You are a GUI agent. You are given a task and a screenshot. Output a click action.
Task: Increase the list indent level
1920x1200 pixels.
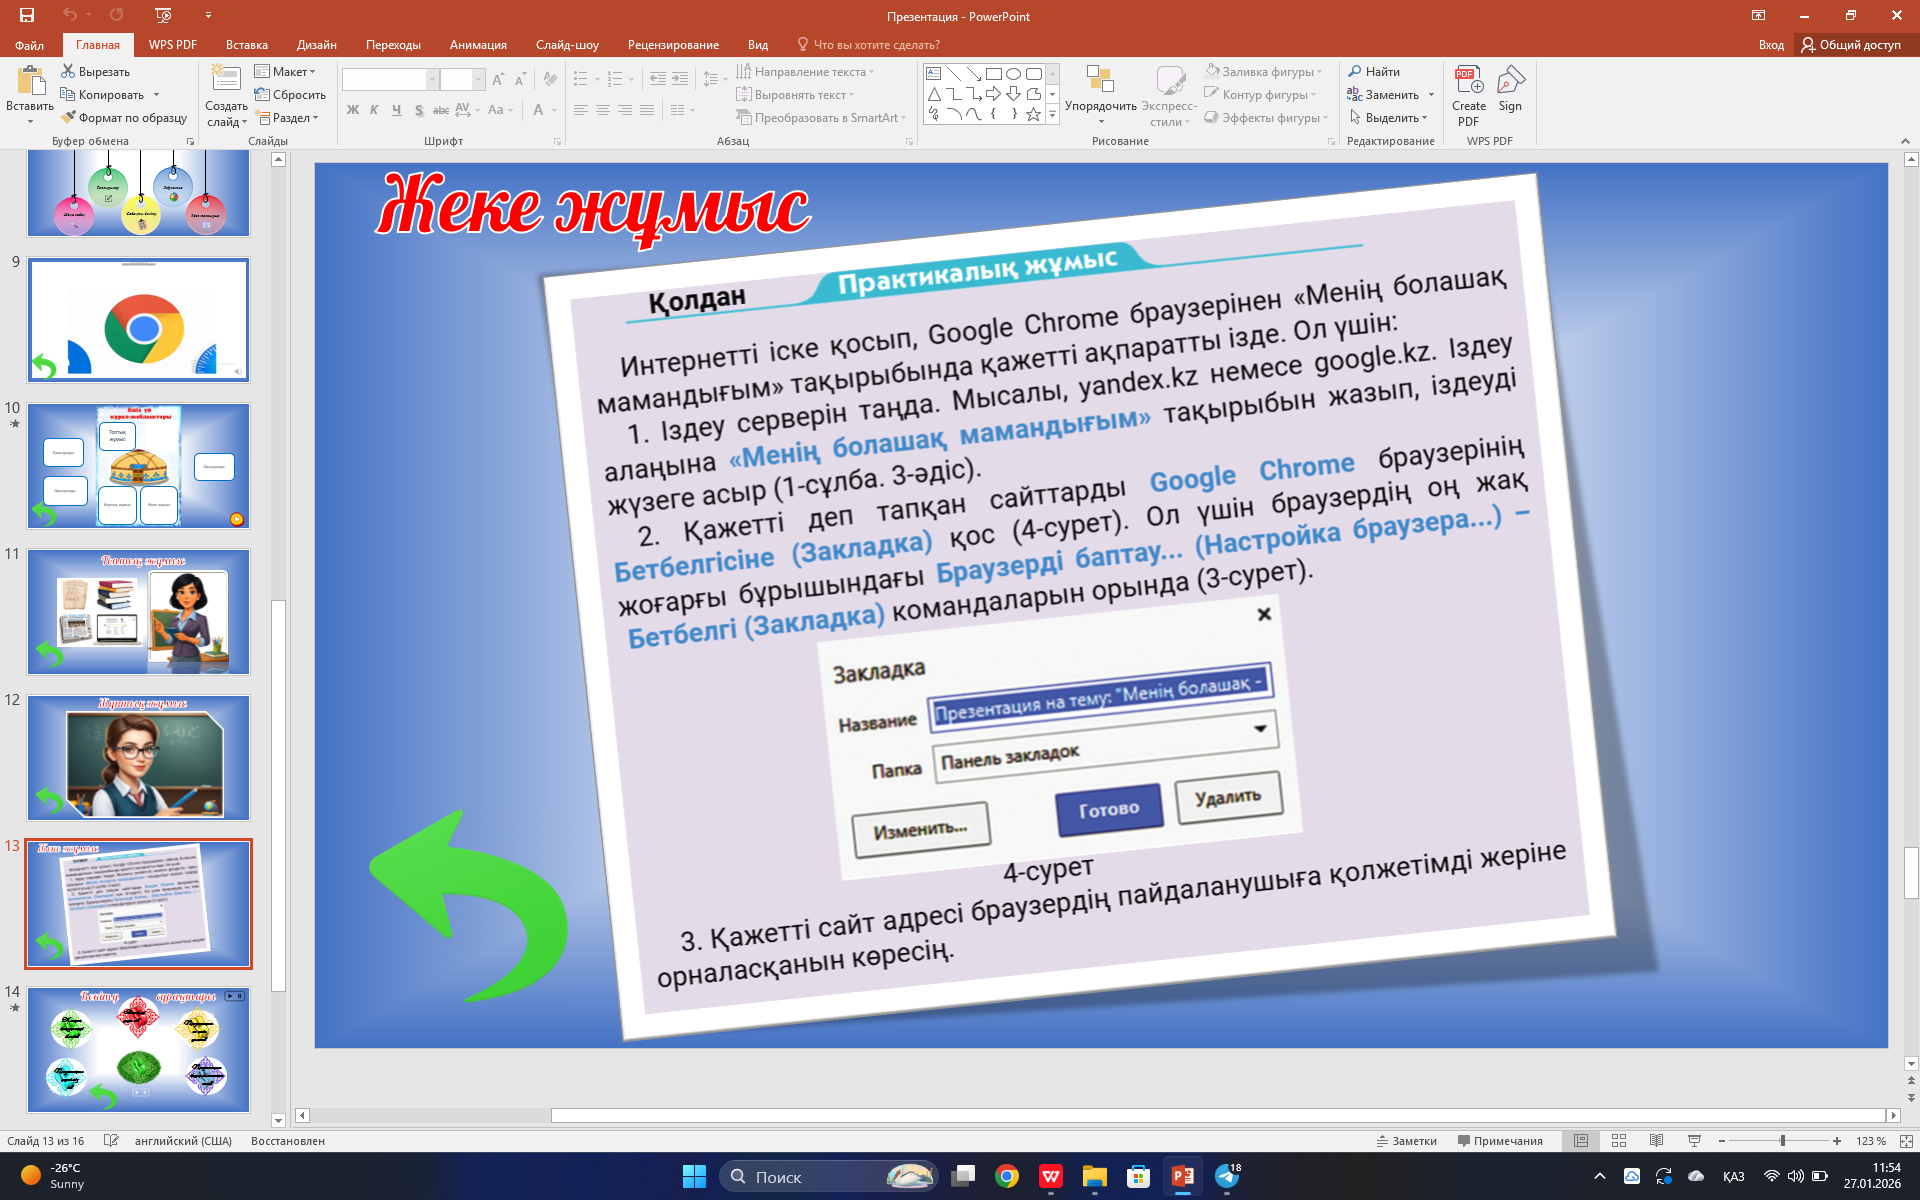tap(680, 79)
